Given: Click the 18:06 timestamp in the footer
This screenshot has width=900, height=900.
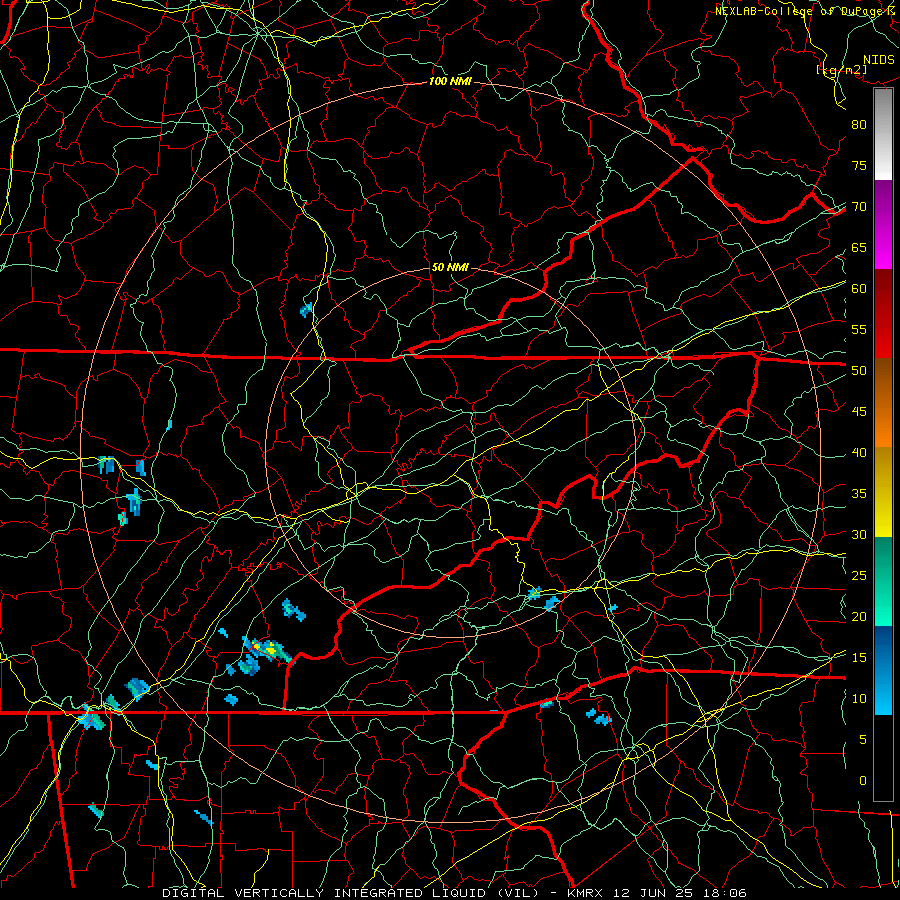Looking at the screenshot, I should (724, 893).
